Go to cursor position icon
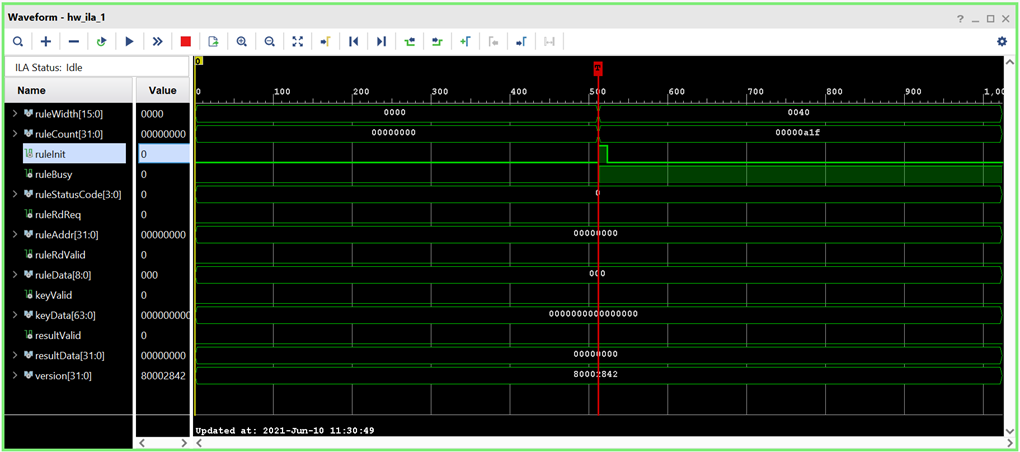Image resolution: width=1020 pixels, height=452 pixels. [x=325, y=42]
